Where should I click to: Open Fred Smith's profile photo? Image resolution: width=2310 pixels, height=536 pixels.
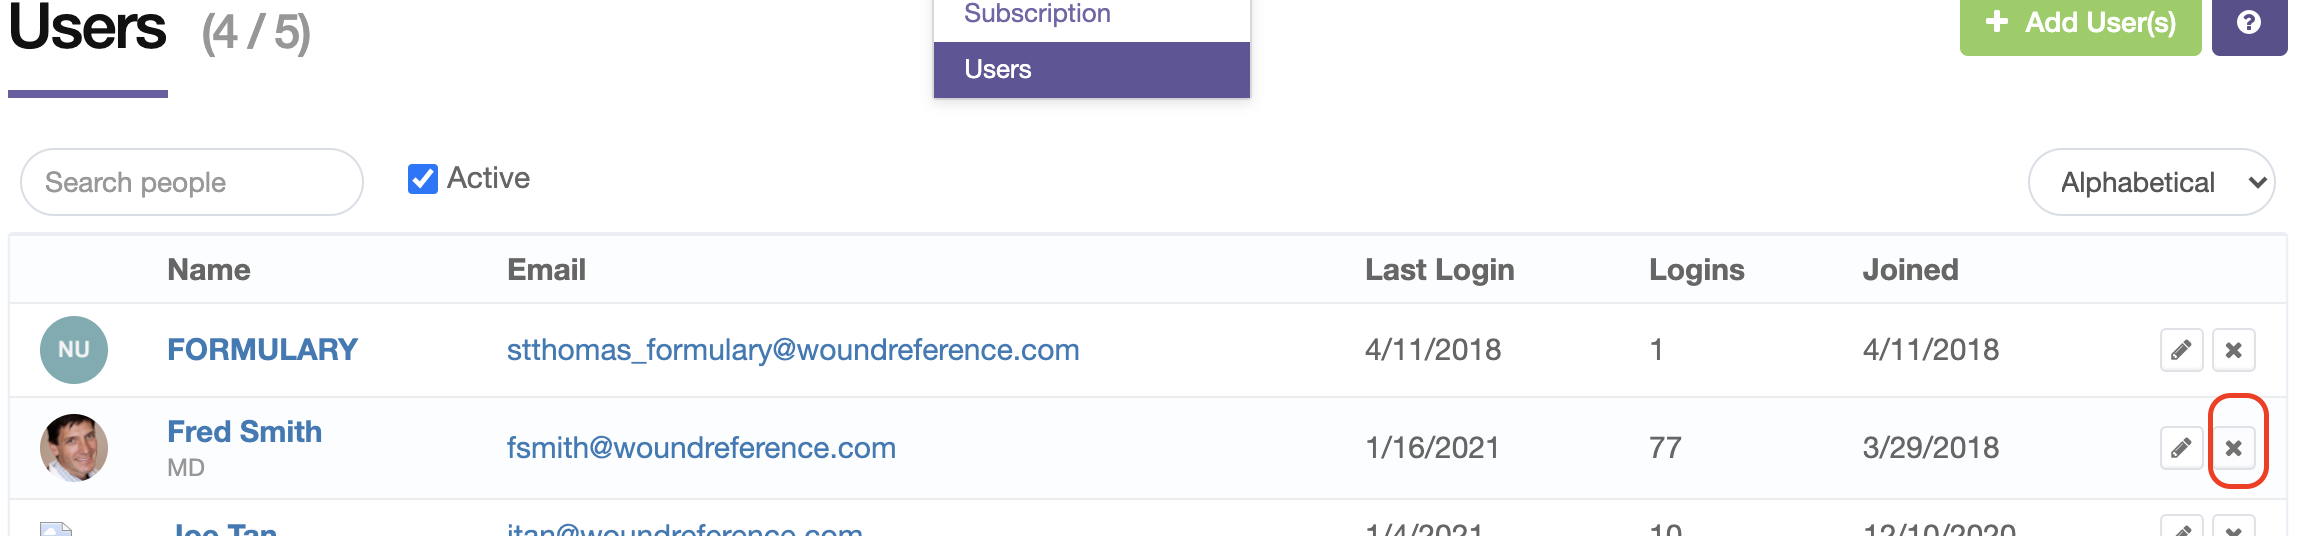74,448
